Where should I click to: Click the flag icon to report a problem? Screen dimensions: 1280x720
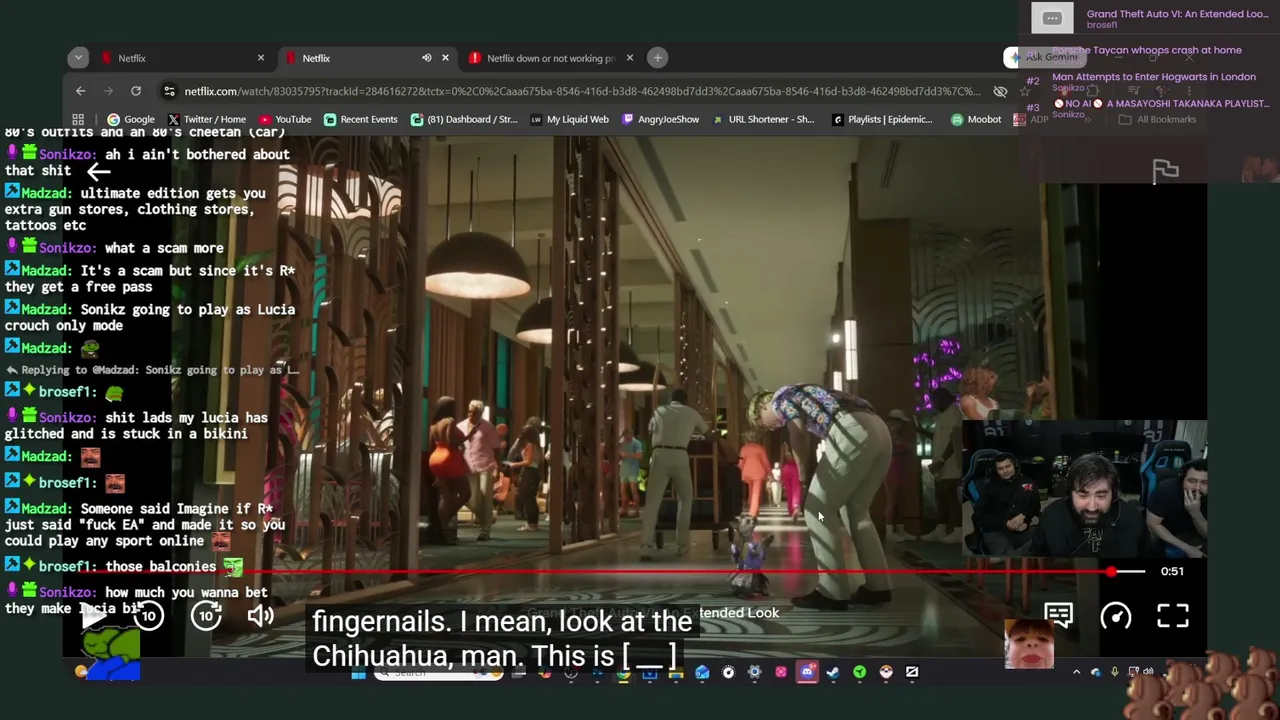pos(1165,172)
